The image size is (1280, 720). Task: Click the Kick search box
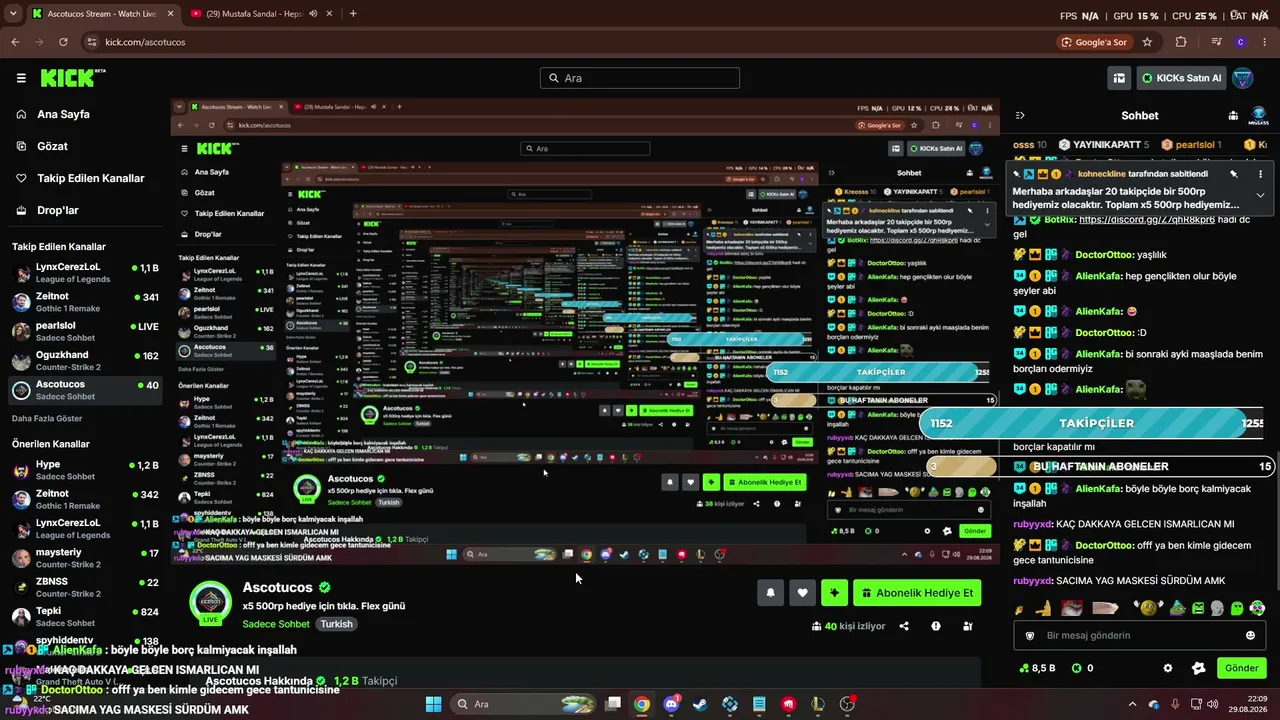(640, 78)
